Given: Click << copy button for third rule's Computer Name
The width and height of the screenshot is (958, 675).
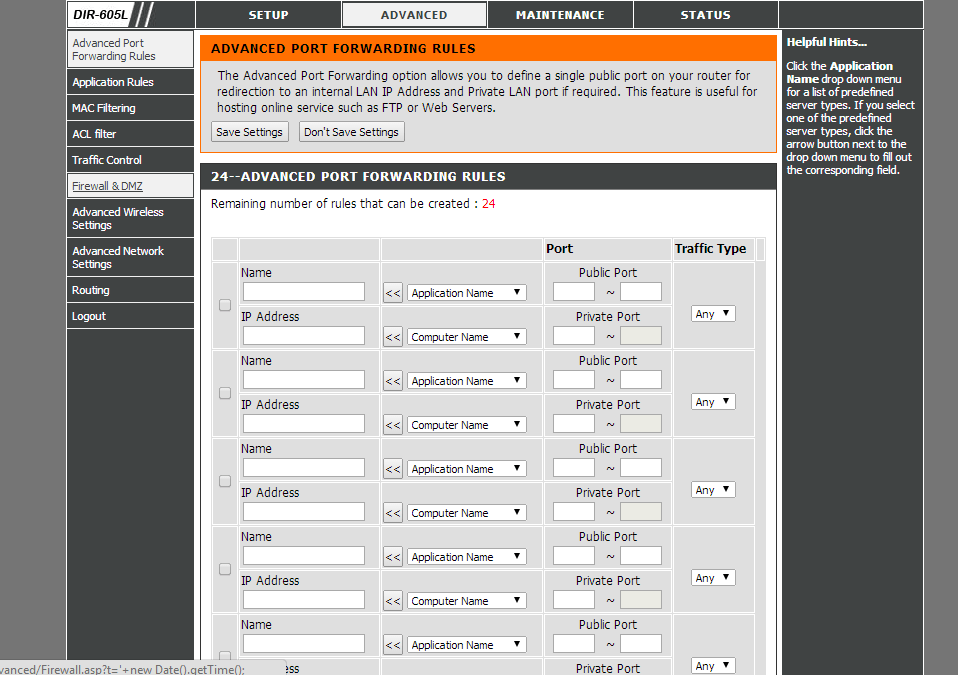Looking at the screenshot, I should point(393,513).
